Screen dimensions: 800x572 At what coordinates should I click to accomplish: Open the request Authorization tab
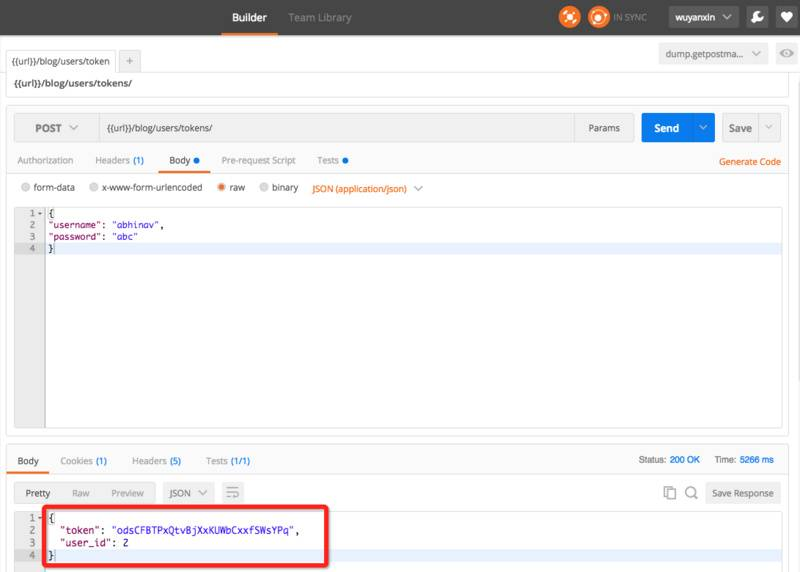tap(45, 160)
